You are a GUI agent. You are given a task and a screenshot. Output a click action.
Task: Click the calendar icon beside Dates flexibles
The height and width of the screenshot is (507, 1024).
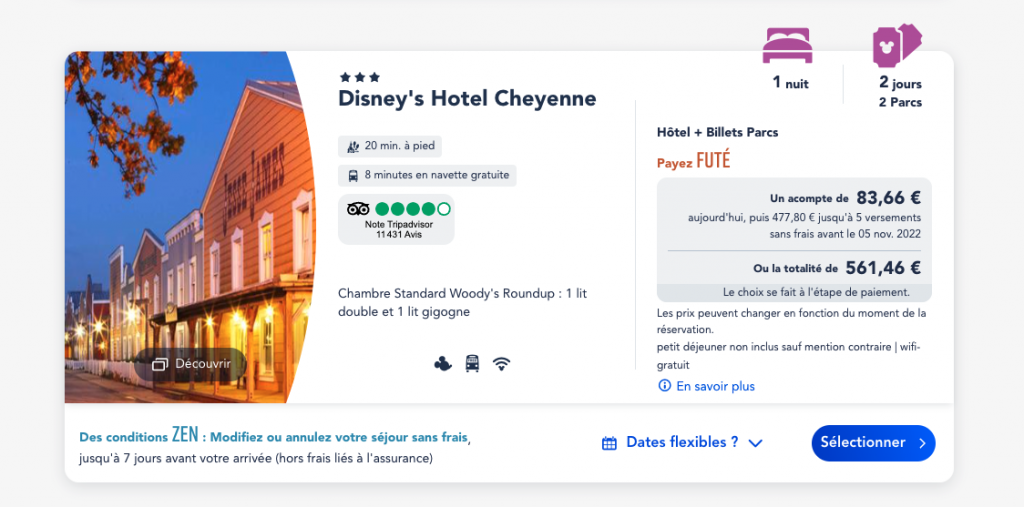[609, 444]
